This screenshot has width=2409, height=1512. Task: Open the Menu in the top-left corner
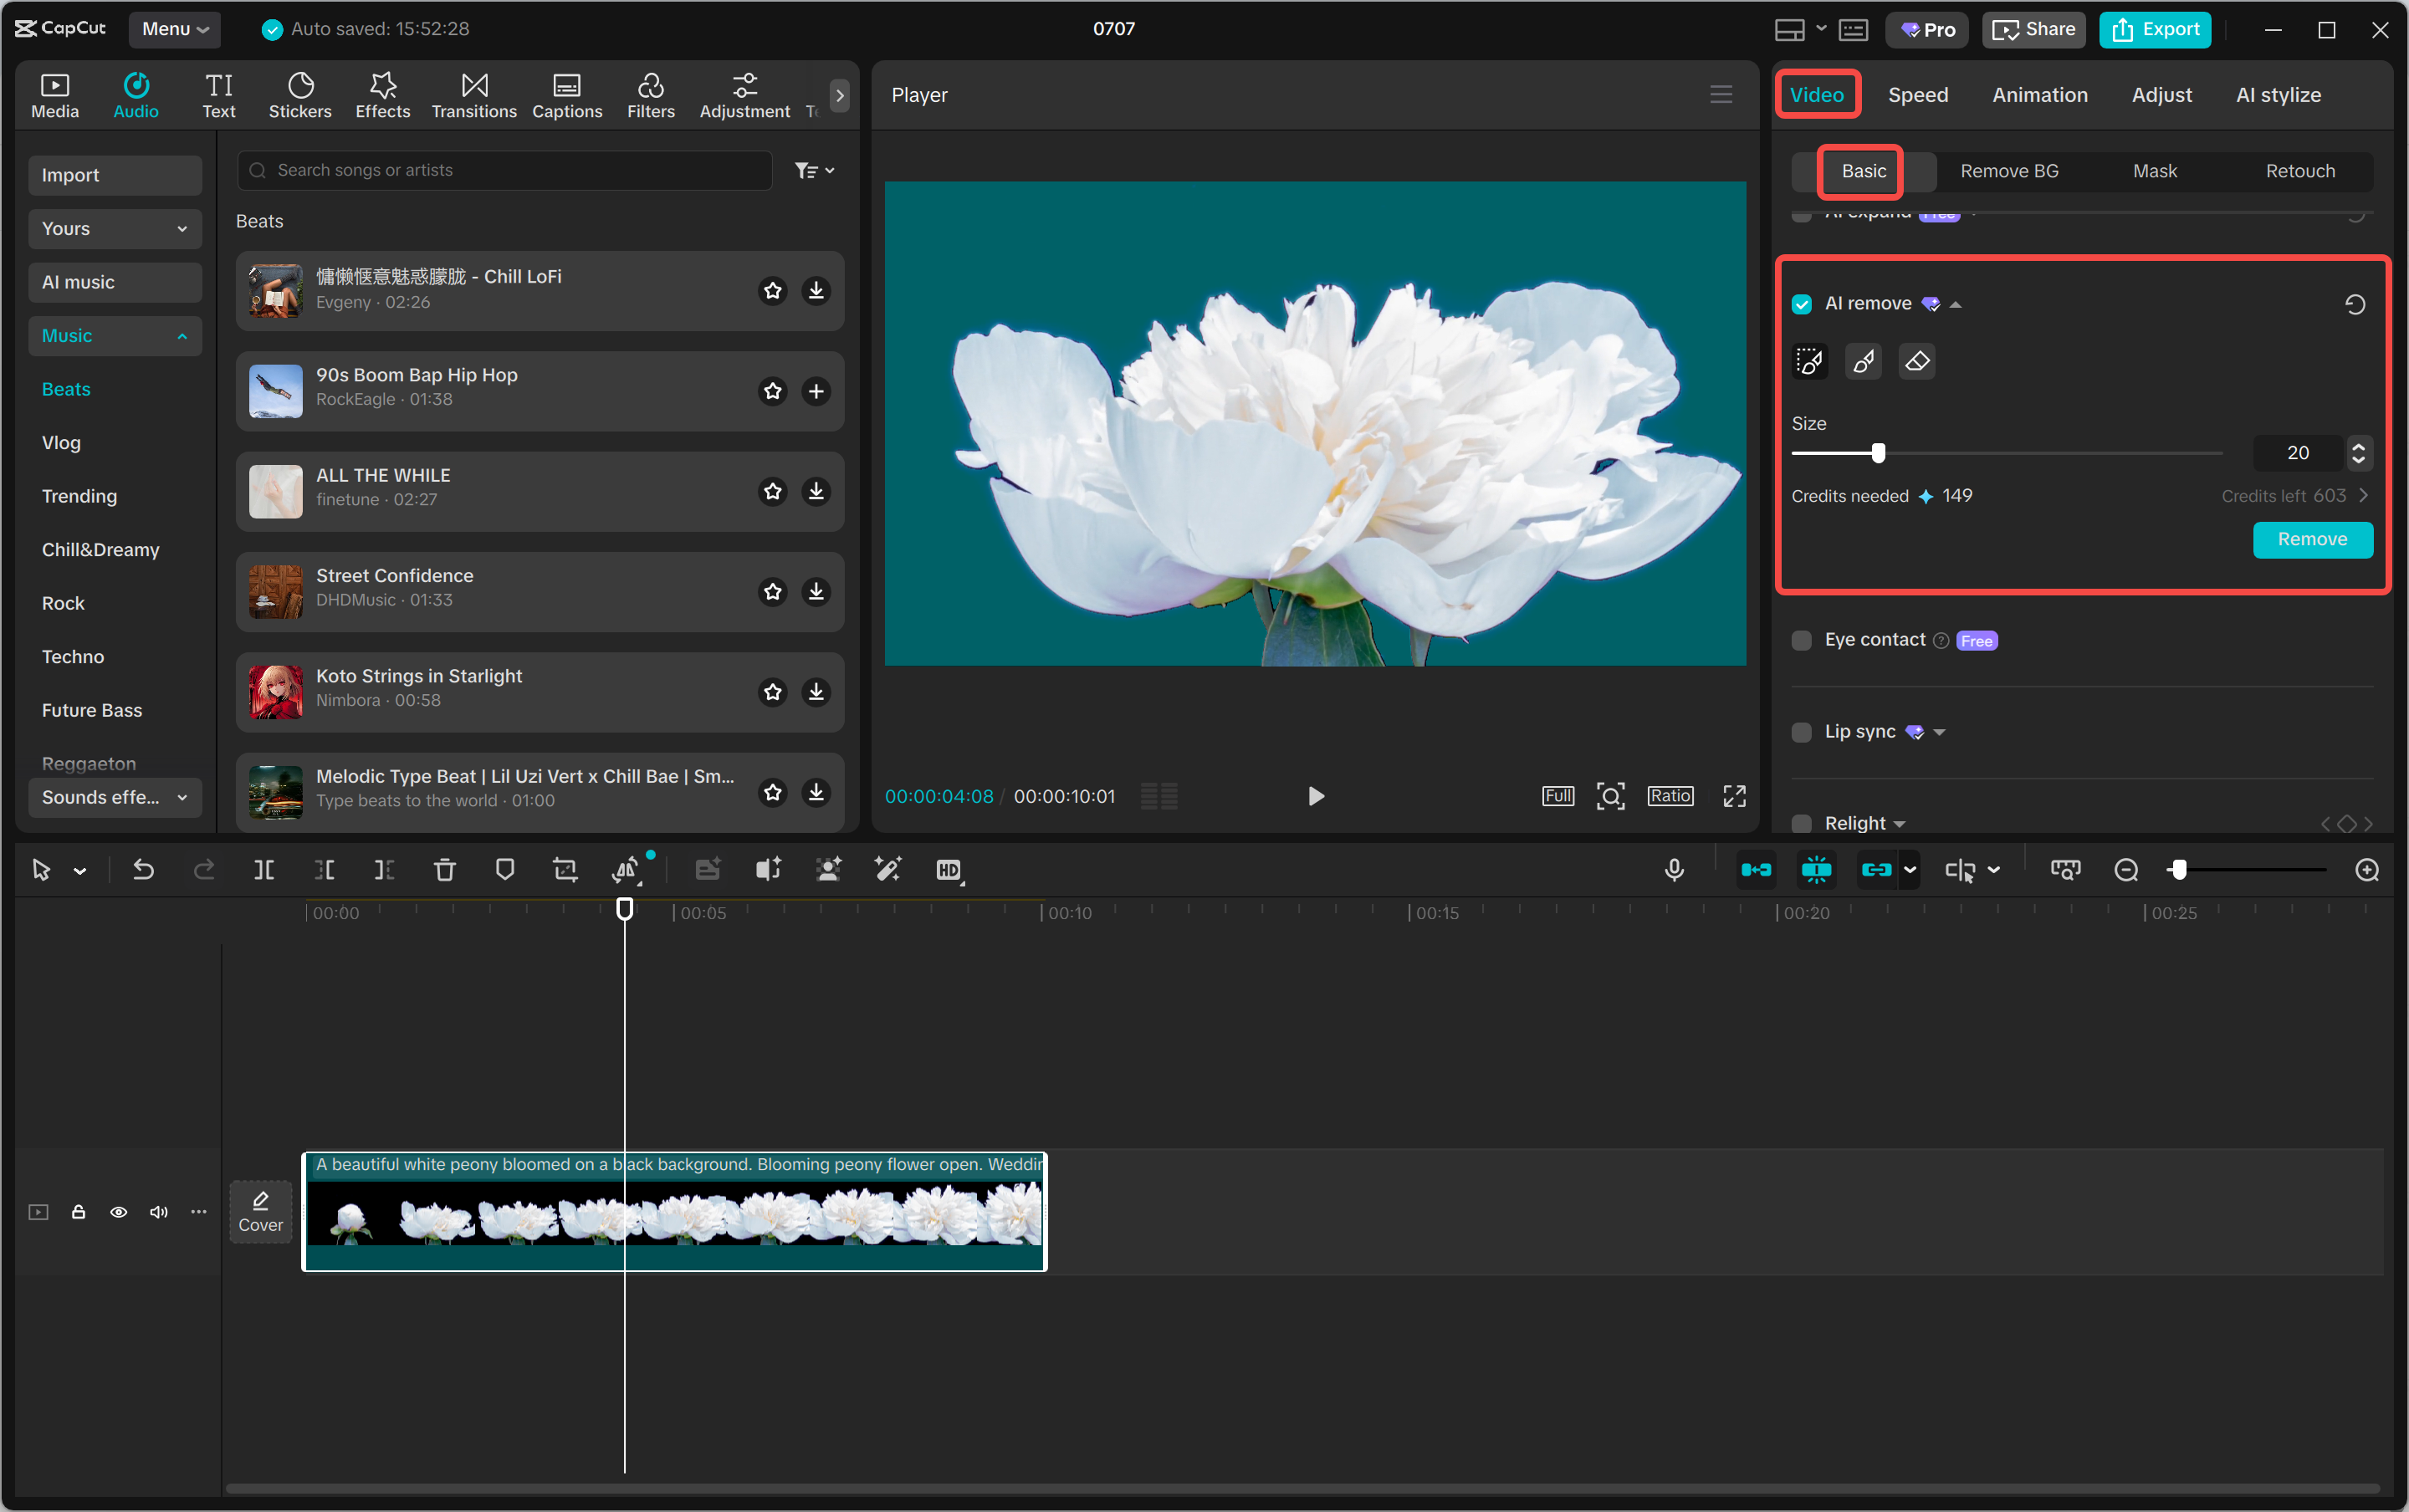(x=175, y=29)
